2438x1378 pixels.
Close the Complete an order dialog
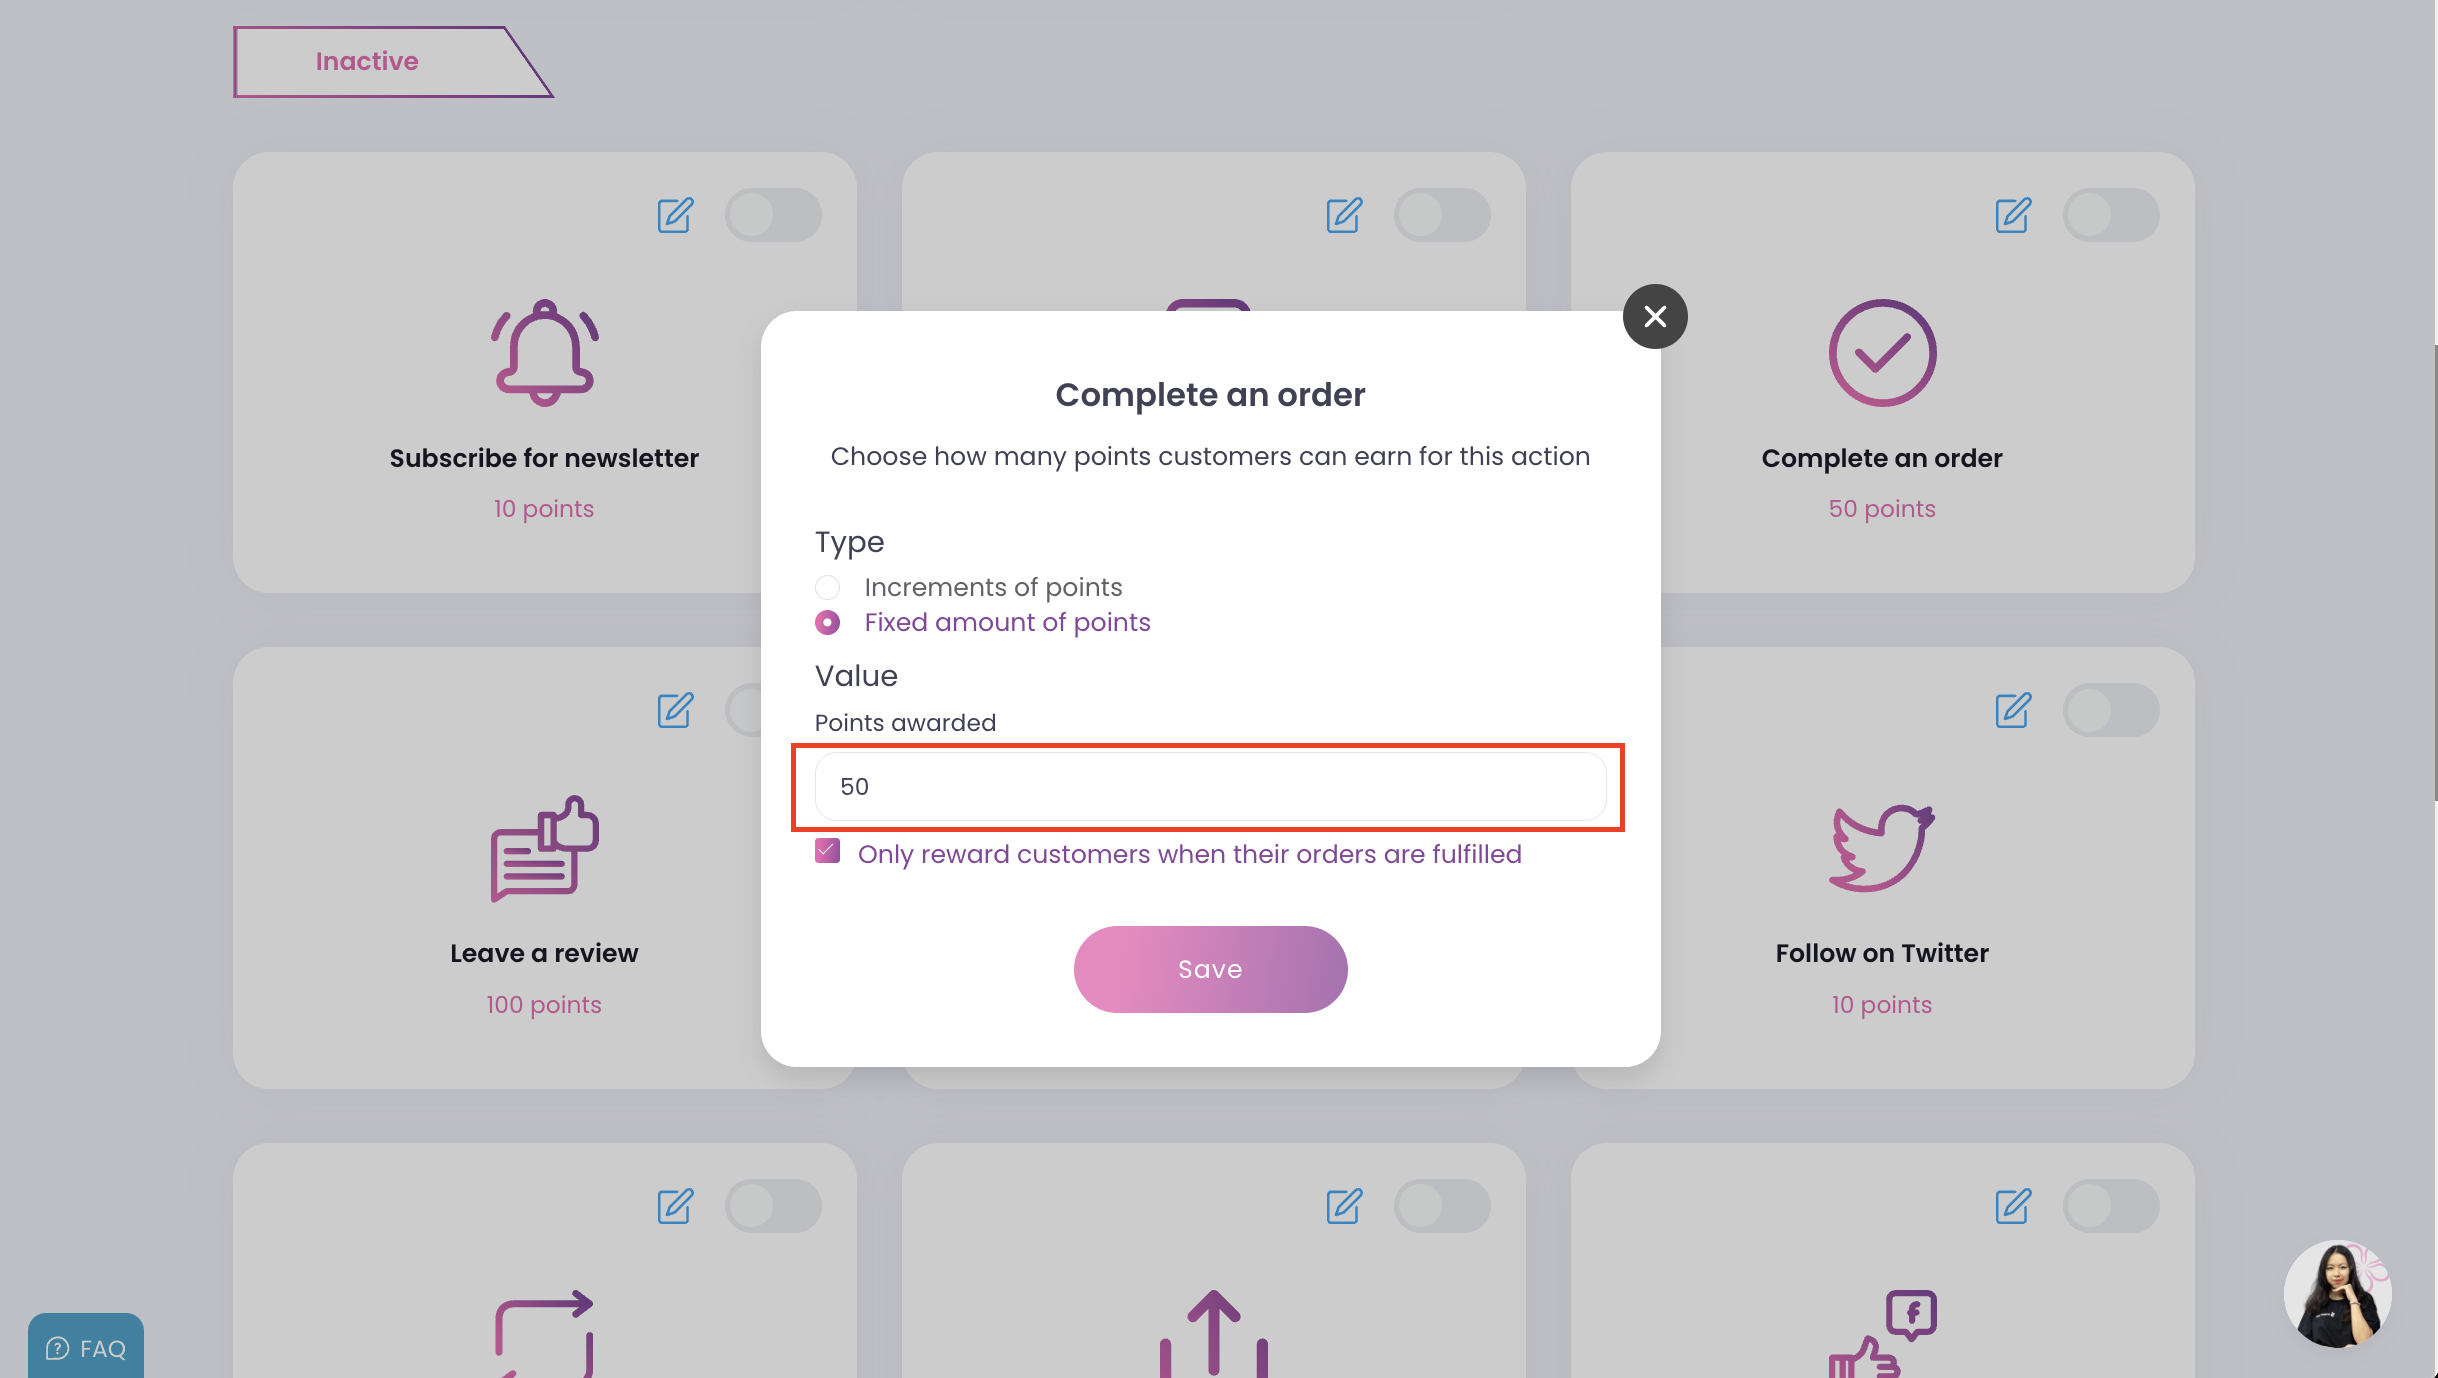(1655, 316)
